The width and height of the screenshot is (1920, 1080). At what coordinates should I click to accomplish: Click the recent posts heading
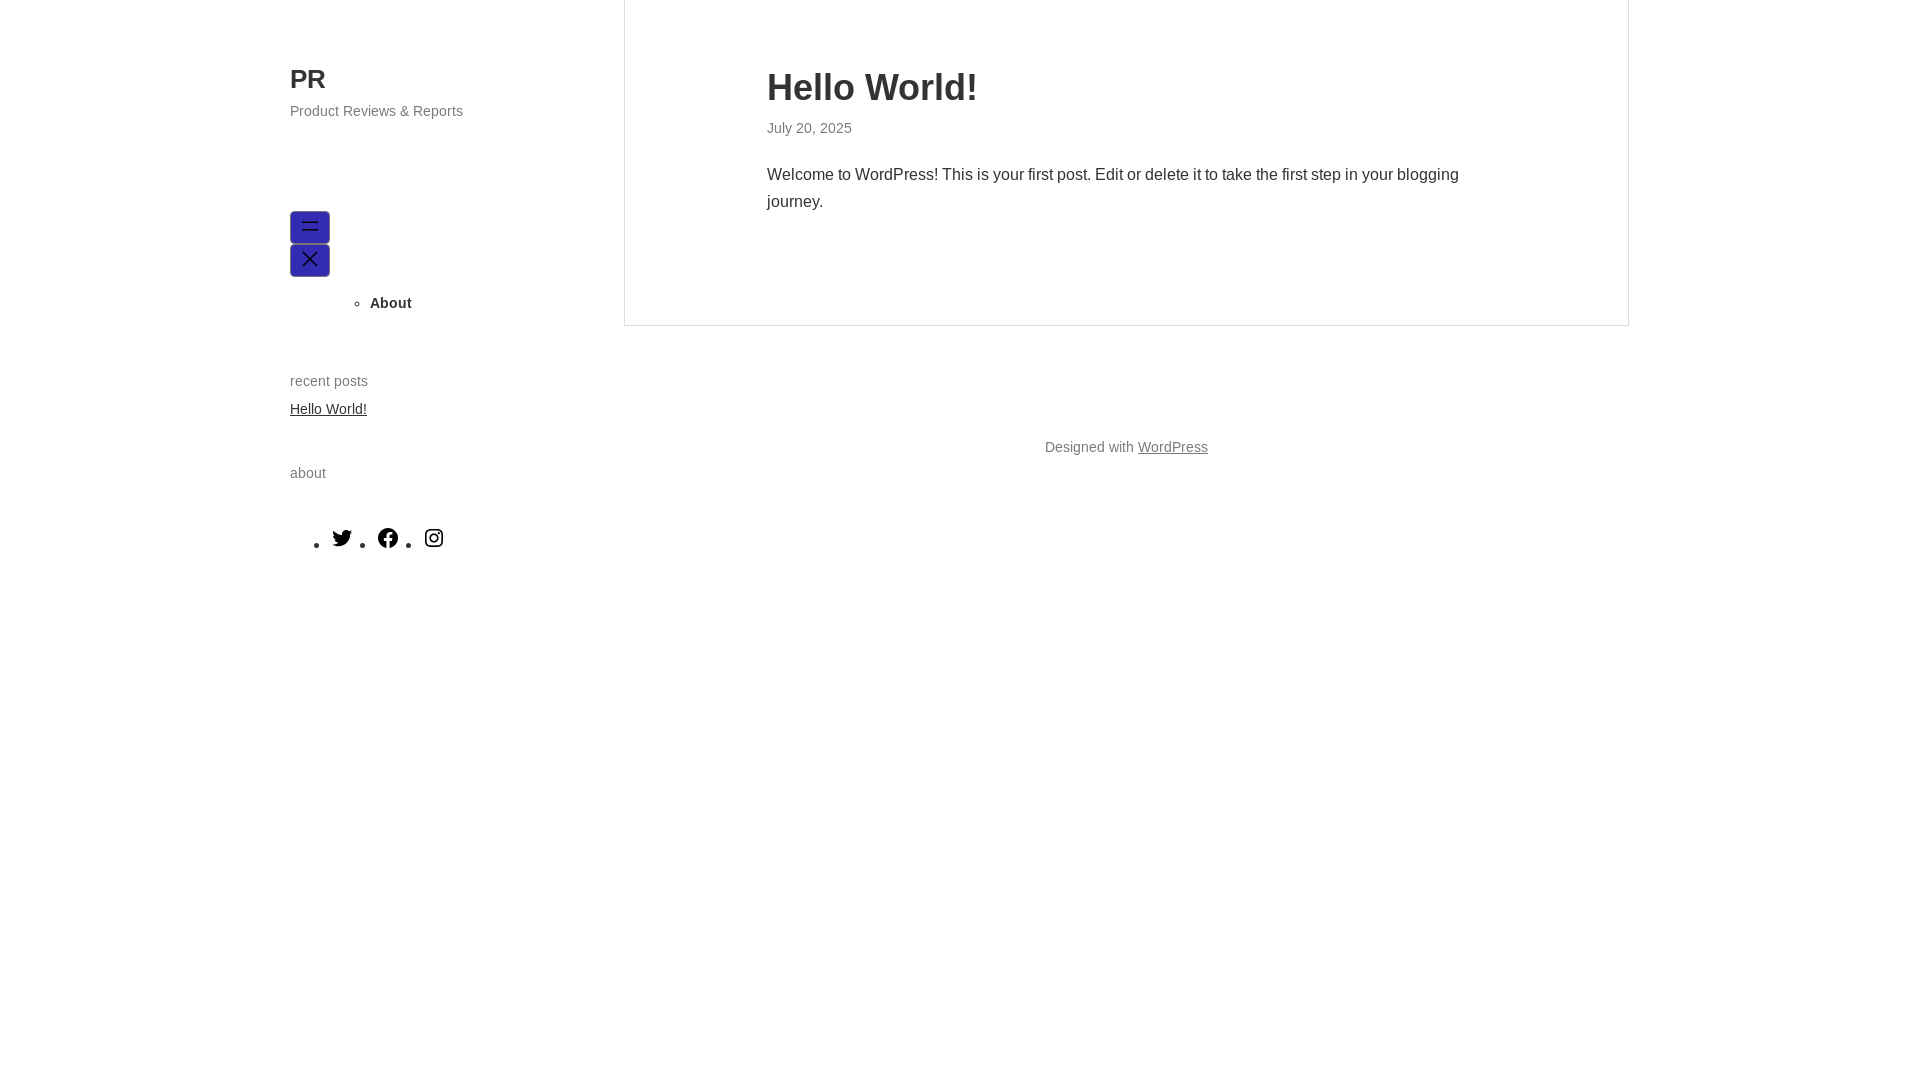tap(329, 381)
